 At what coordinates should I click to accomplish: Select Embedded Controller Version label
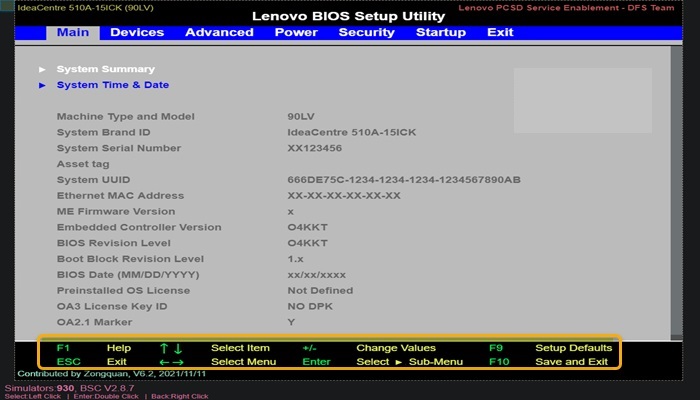coord(139,227)
